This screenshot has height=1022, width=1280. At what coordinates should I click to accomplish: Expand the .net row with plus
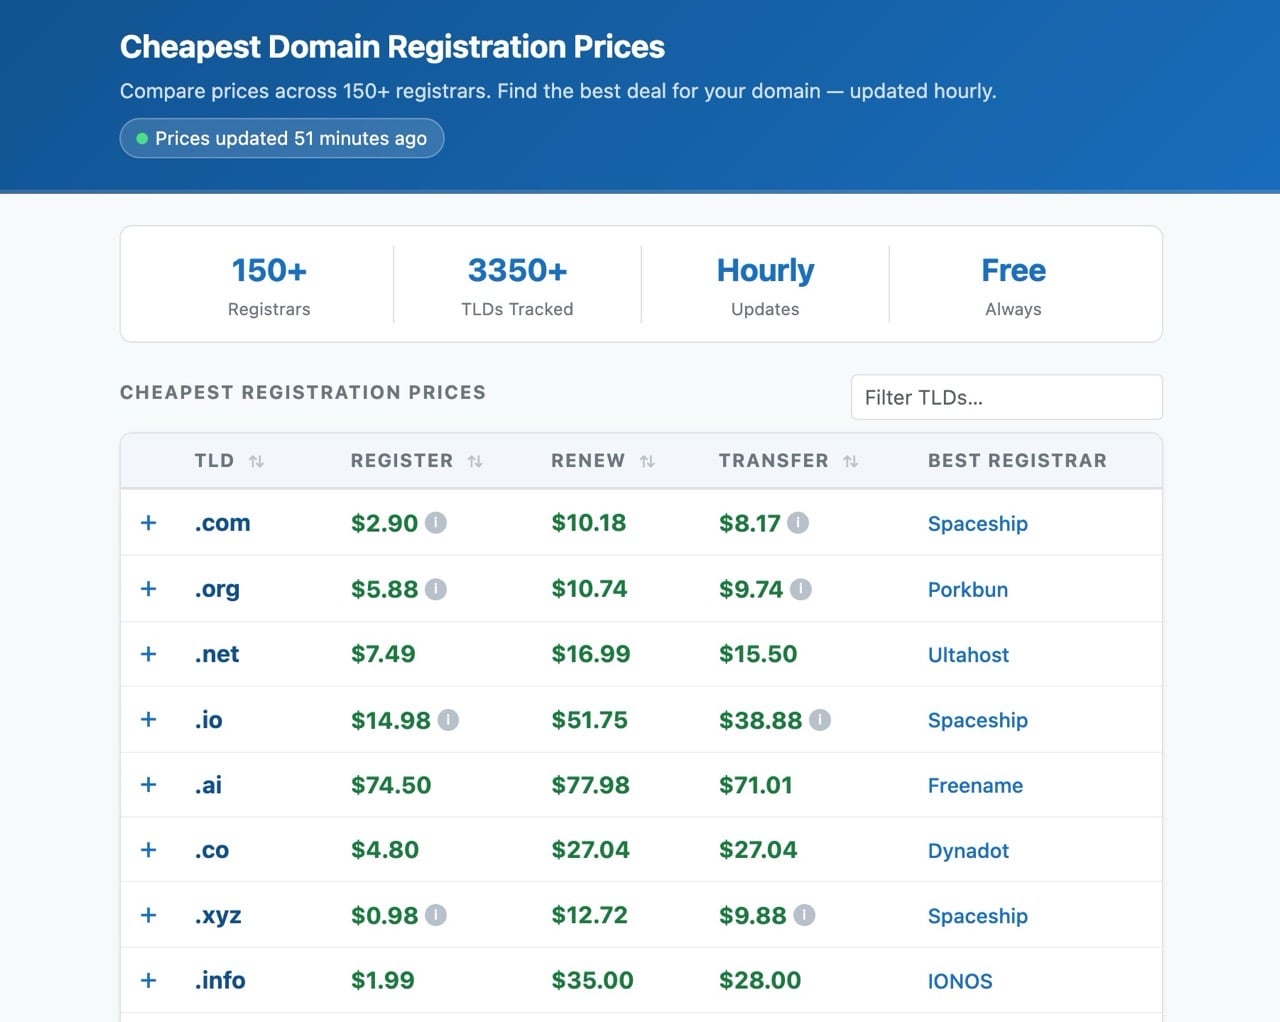148,654
